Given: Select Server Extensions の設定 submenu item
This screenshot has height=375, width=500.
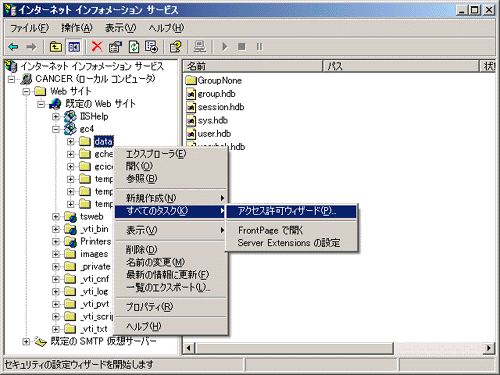Looking at the screenshot, I should (x=289, y=243).
